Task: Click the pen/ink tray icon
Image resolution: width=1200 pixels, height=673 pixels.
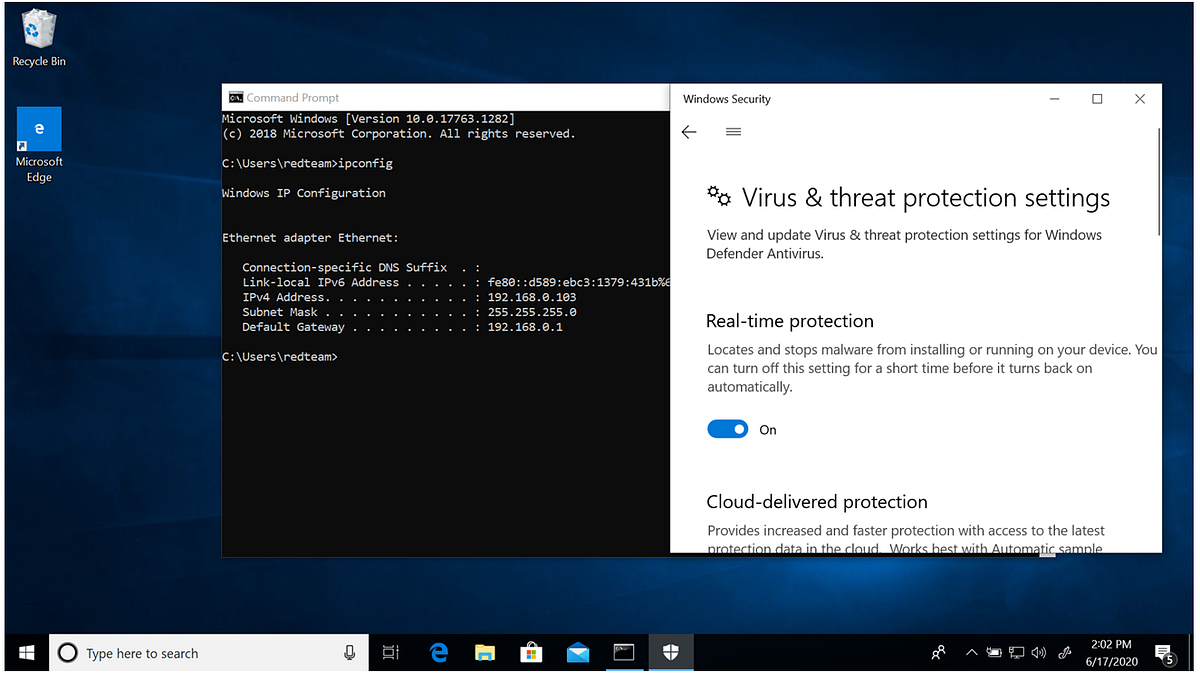Action: (1066, 653)
